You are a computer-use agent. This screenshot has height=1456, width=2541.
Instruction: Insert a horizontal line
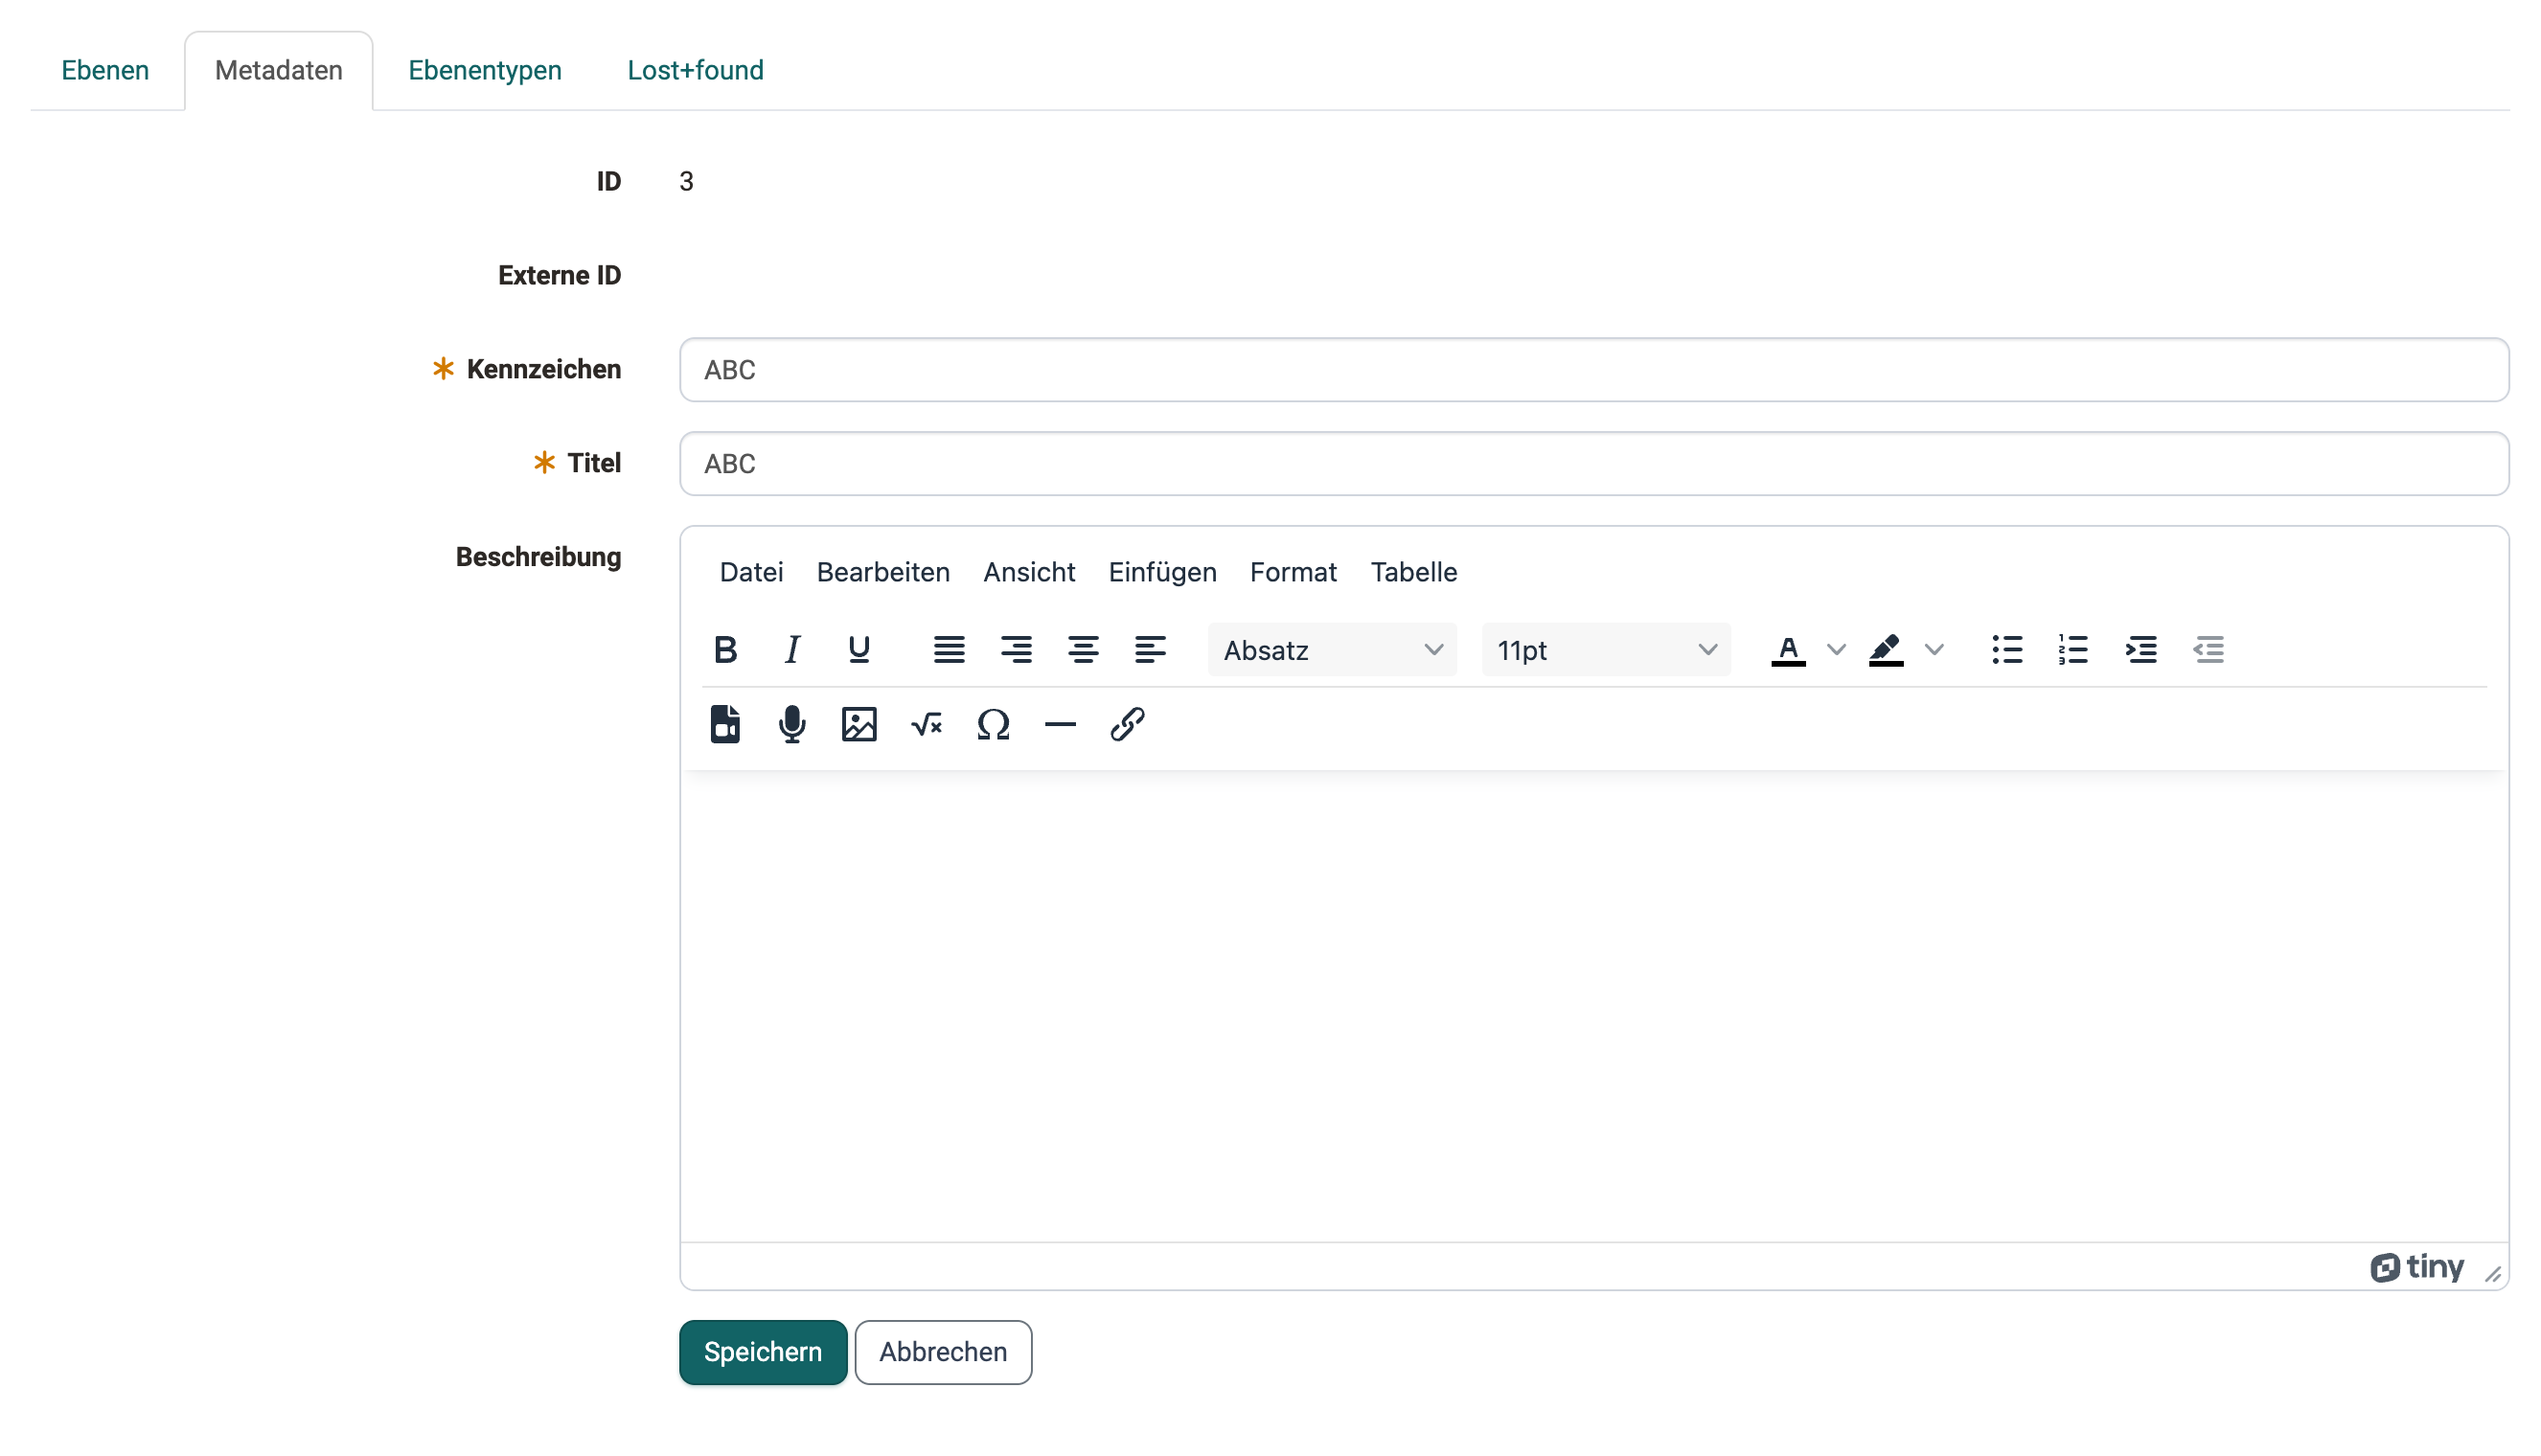[1060, 724]
